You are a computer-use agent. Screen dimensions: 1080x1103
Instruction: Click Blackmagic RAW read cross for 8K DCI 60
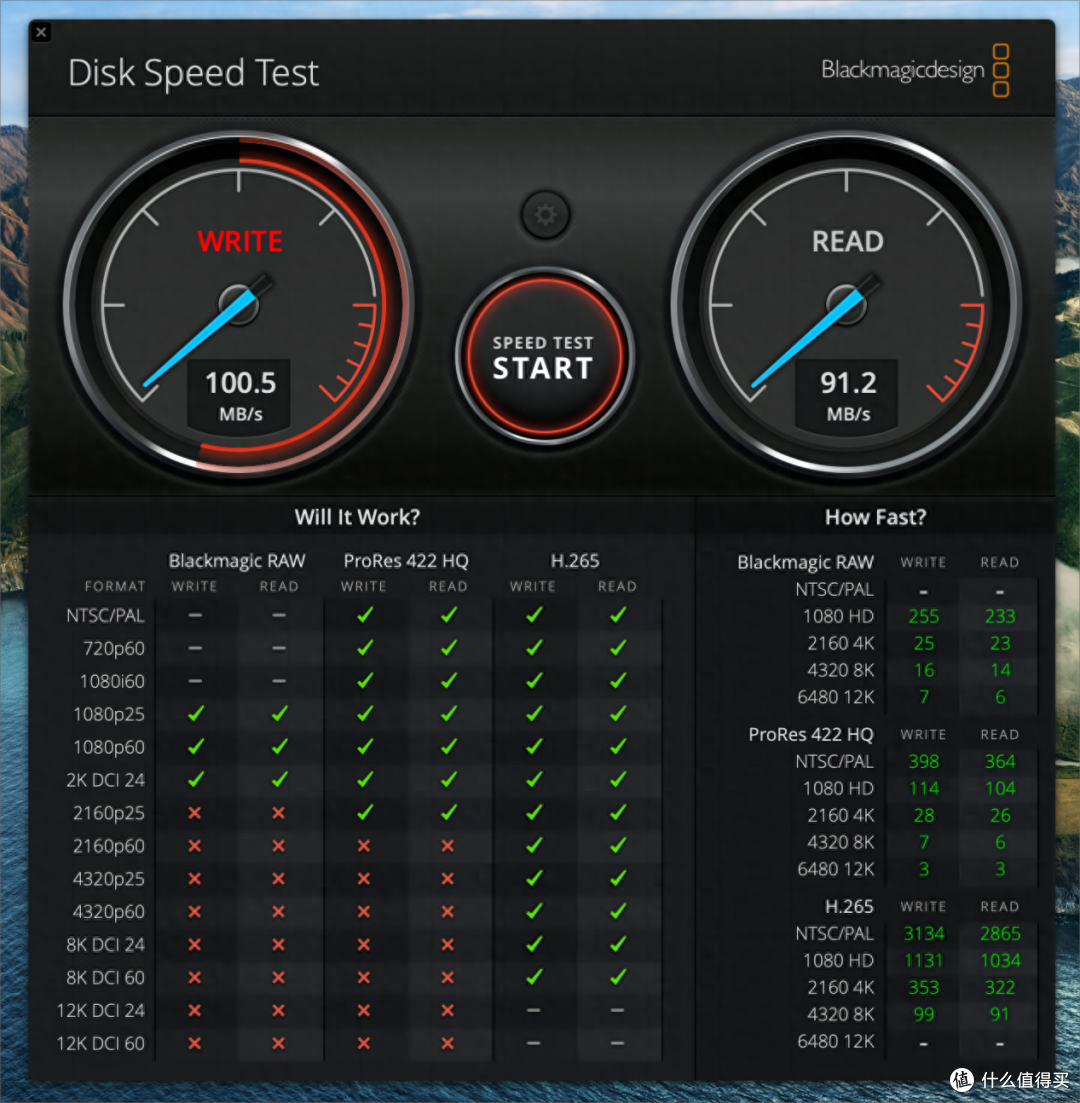[279, 977]
